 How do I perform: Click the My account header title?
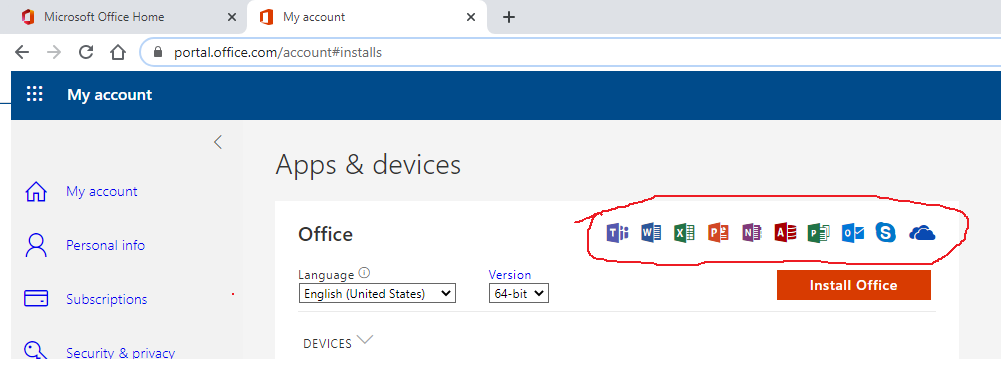110,95
